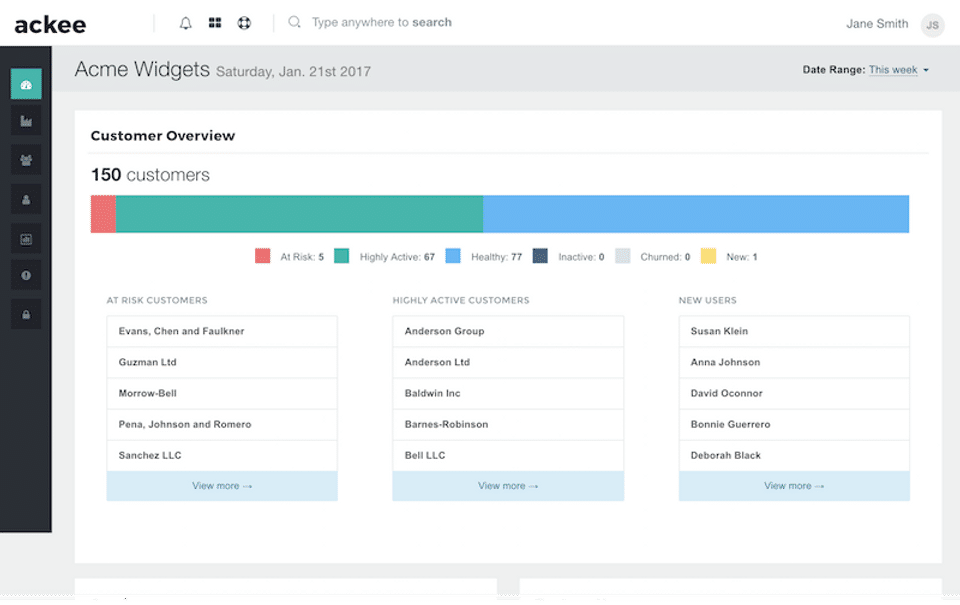This screenshot has width=960, height=605.
Task: Open Barnes-Robinson customer
Action: [x=508, y=424]
